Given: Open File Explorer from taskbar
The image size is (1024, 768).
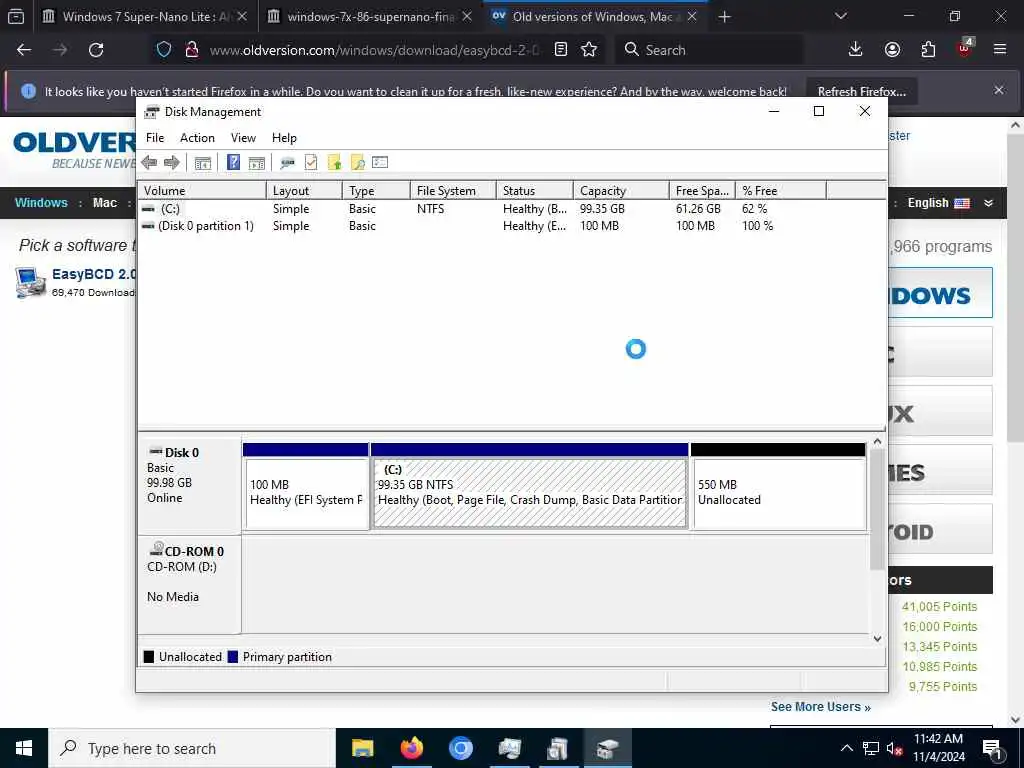Looking at the screenshot, I should click(x=362, y=748).
